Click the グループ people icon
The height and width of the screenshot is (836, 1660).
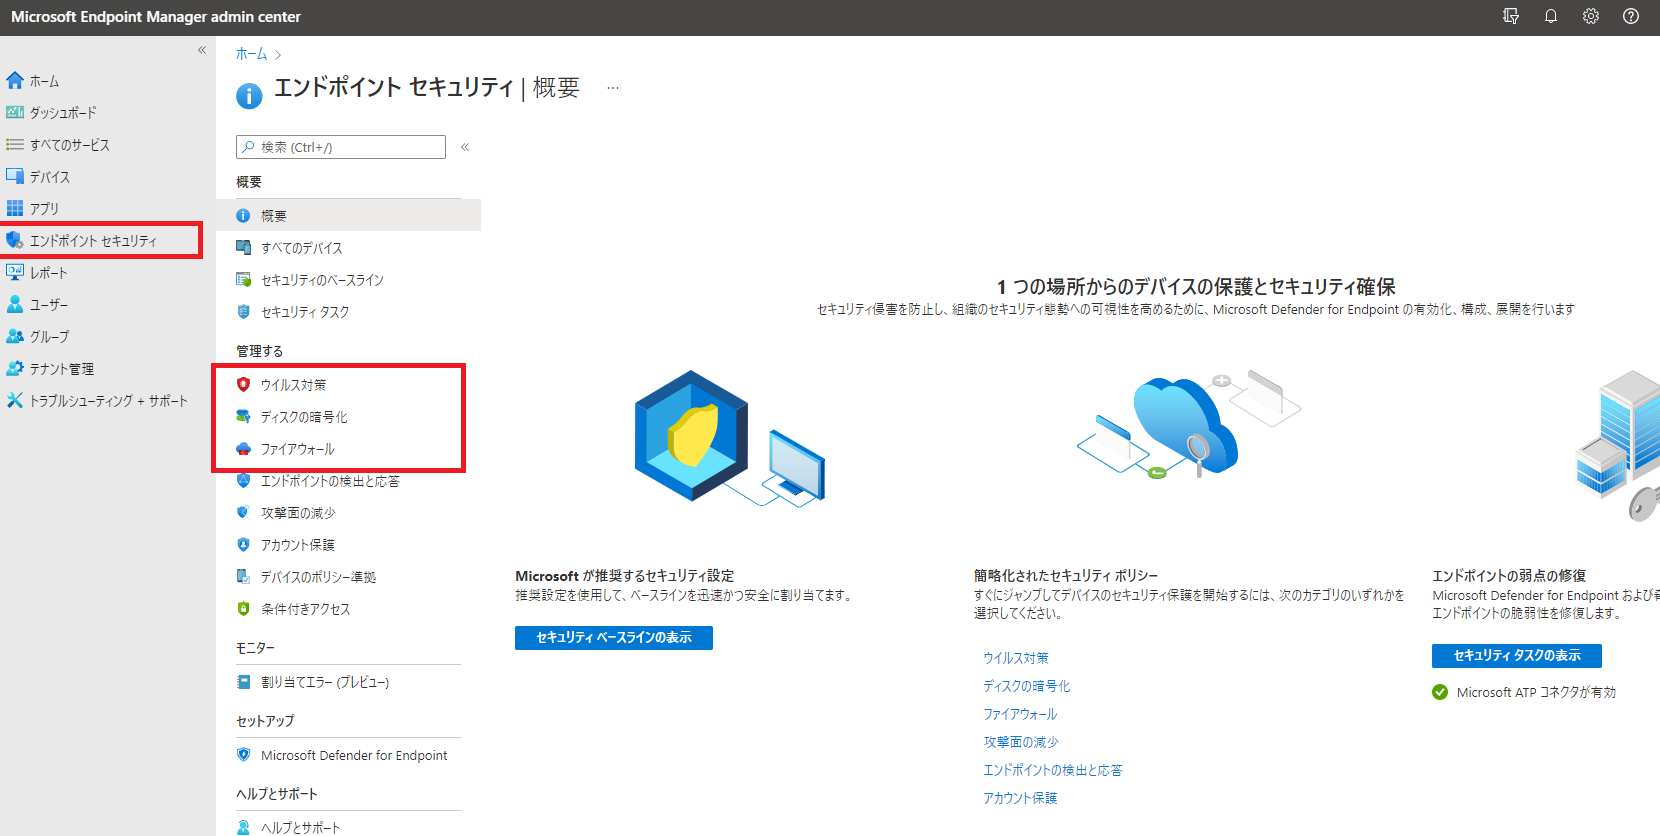click(15, 336)
